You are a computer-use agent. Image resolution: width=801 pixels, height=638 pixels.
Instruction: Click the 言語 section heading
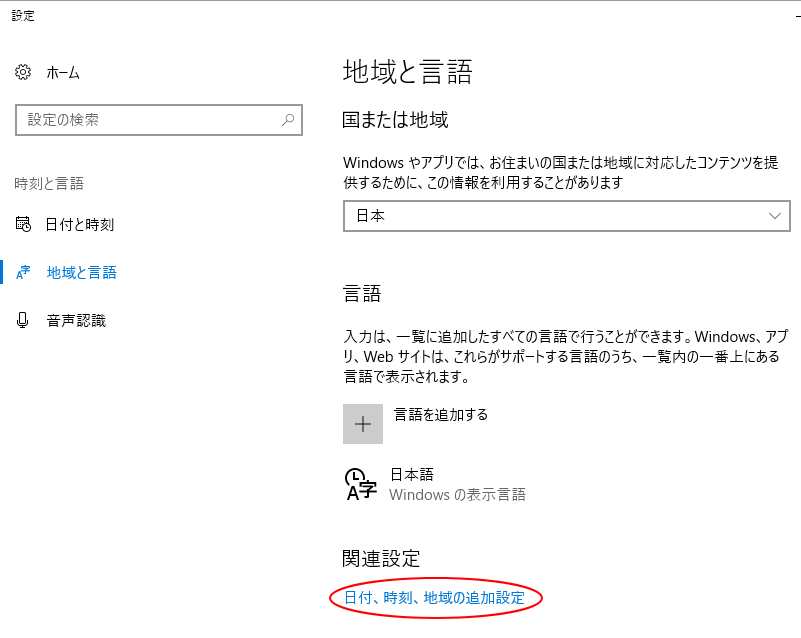[362, 294]
